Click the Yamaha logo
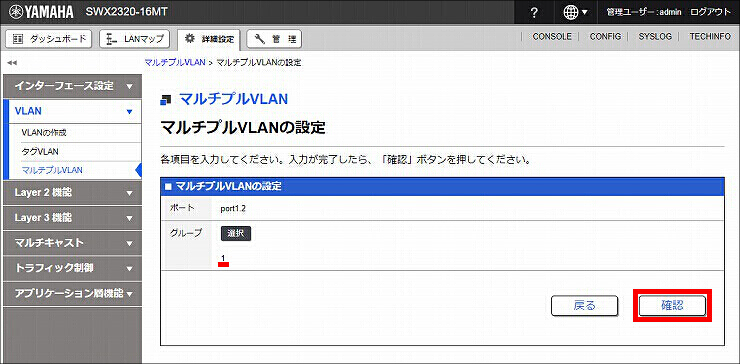 [41, 12]
